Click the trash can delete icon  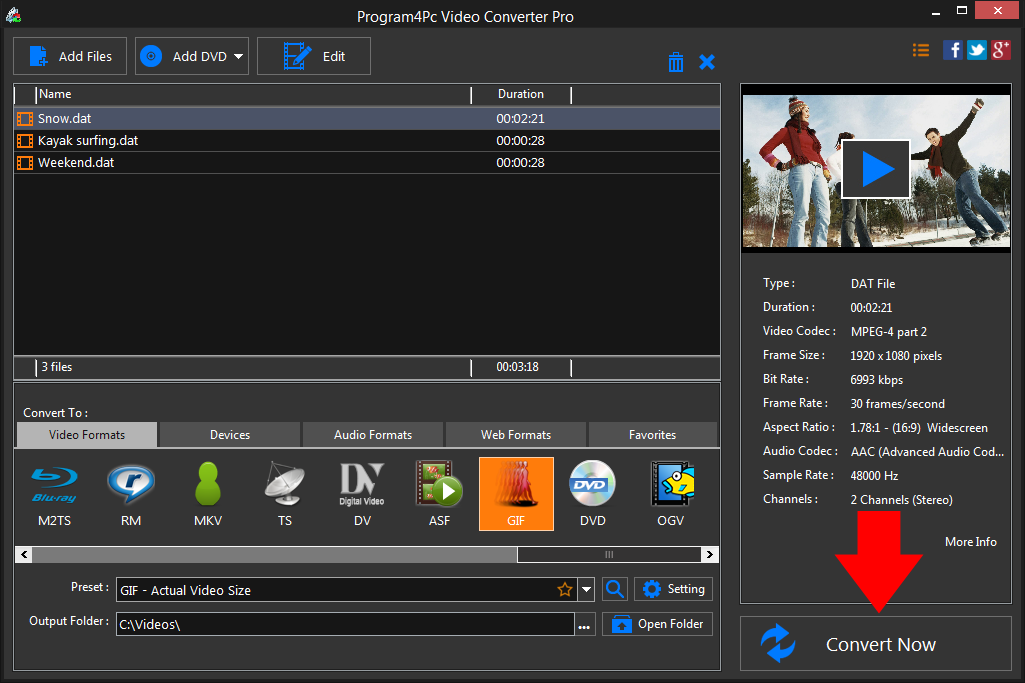coord(676,62)
